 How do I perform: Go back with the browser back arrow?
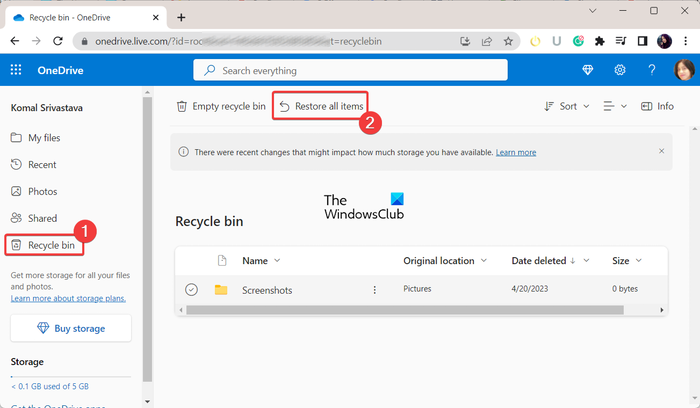click(x=15, y=41)
